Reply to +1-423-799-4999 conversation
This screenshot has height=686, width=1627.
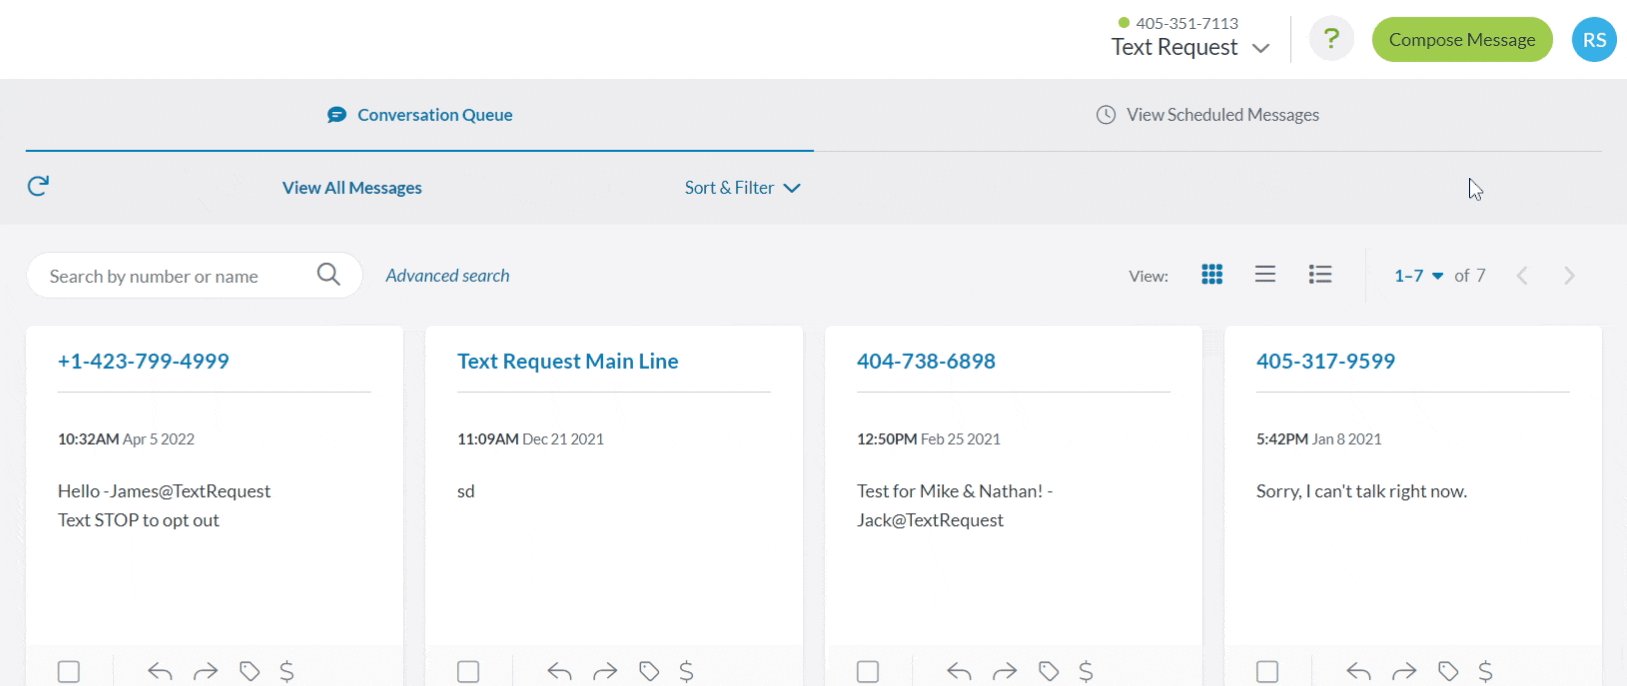[160, 671]
